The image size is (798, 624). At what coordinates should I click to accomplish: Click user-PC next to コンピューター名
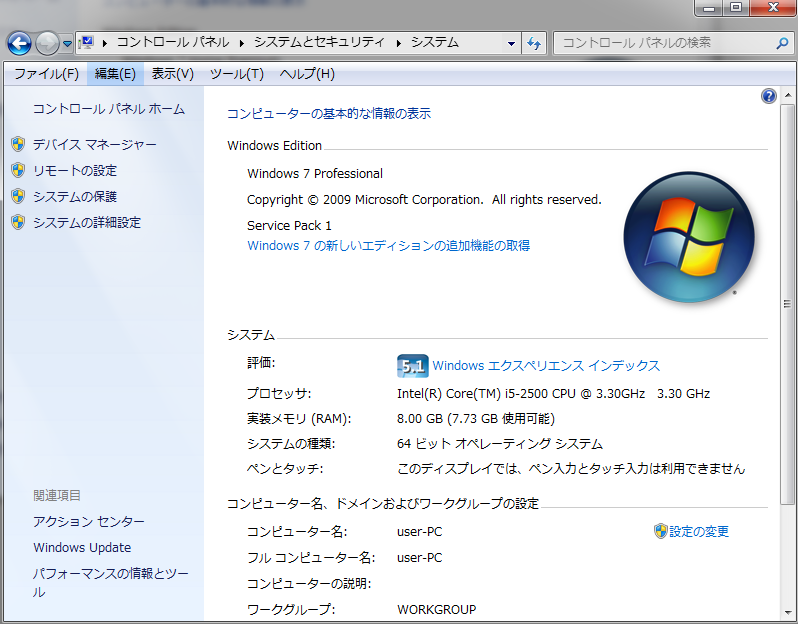coord(419,531)
